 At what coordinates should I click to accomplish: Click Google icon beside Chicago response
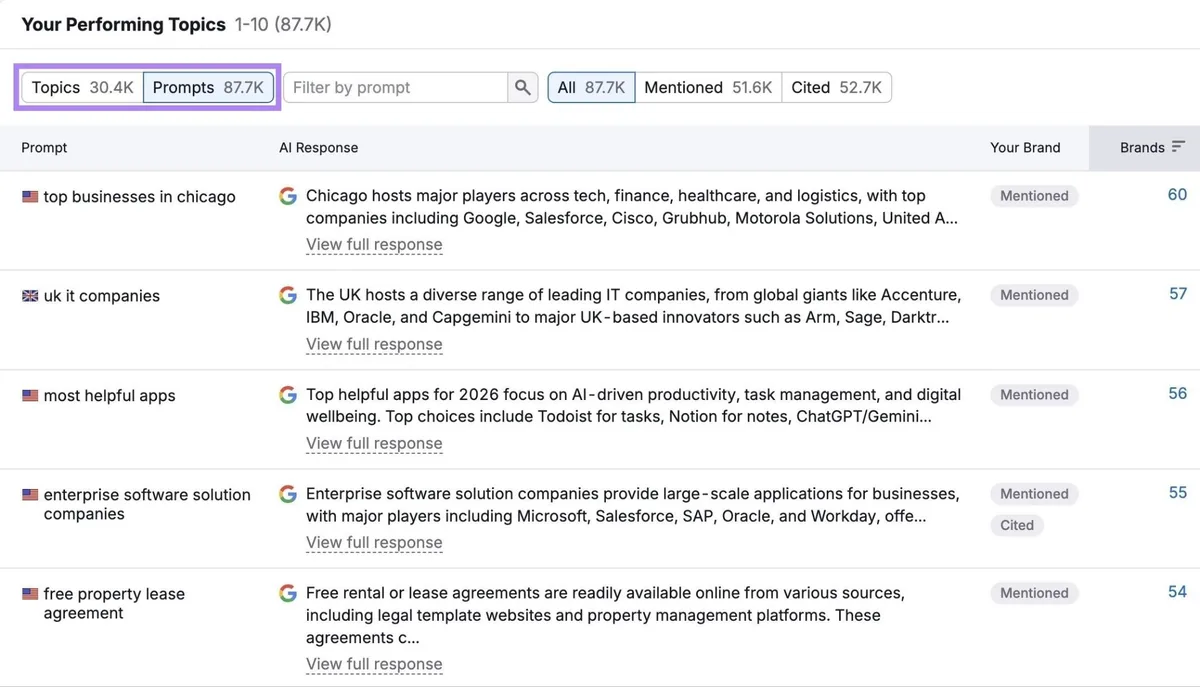coord(288,196)
